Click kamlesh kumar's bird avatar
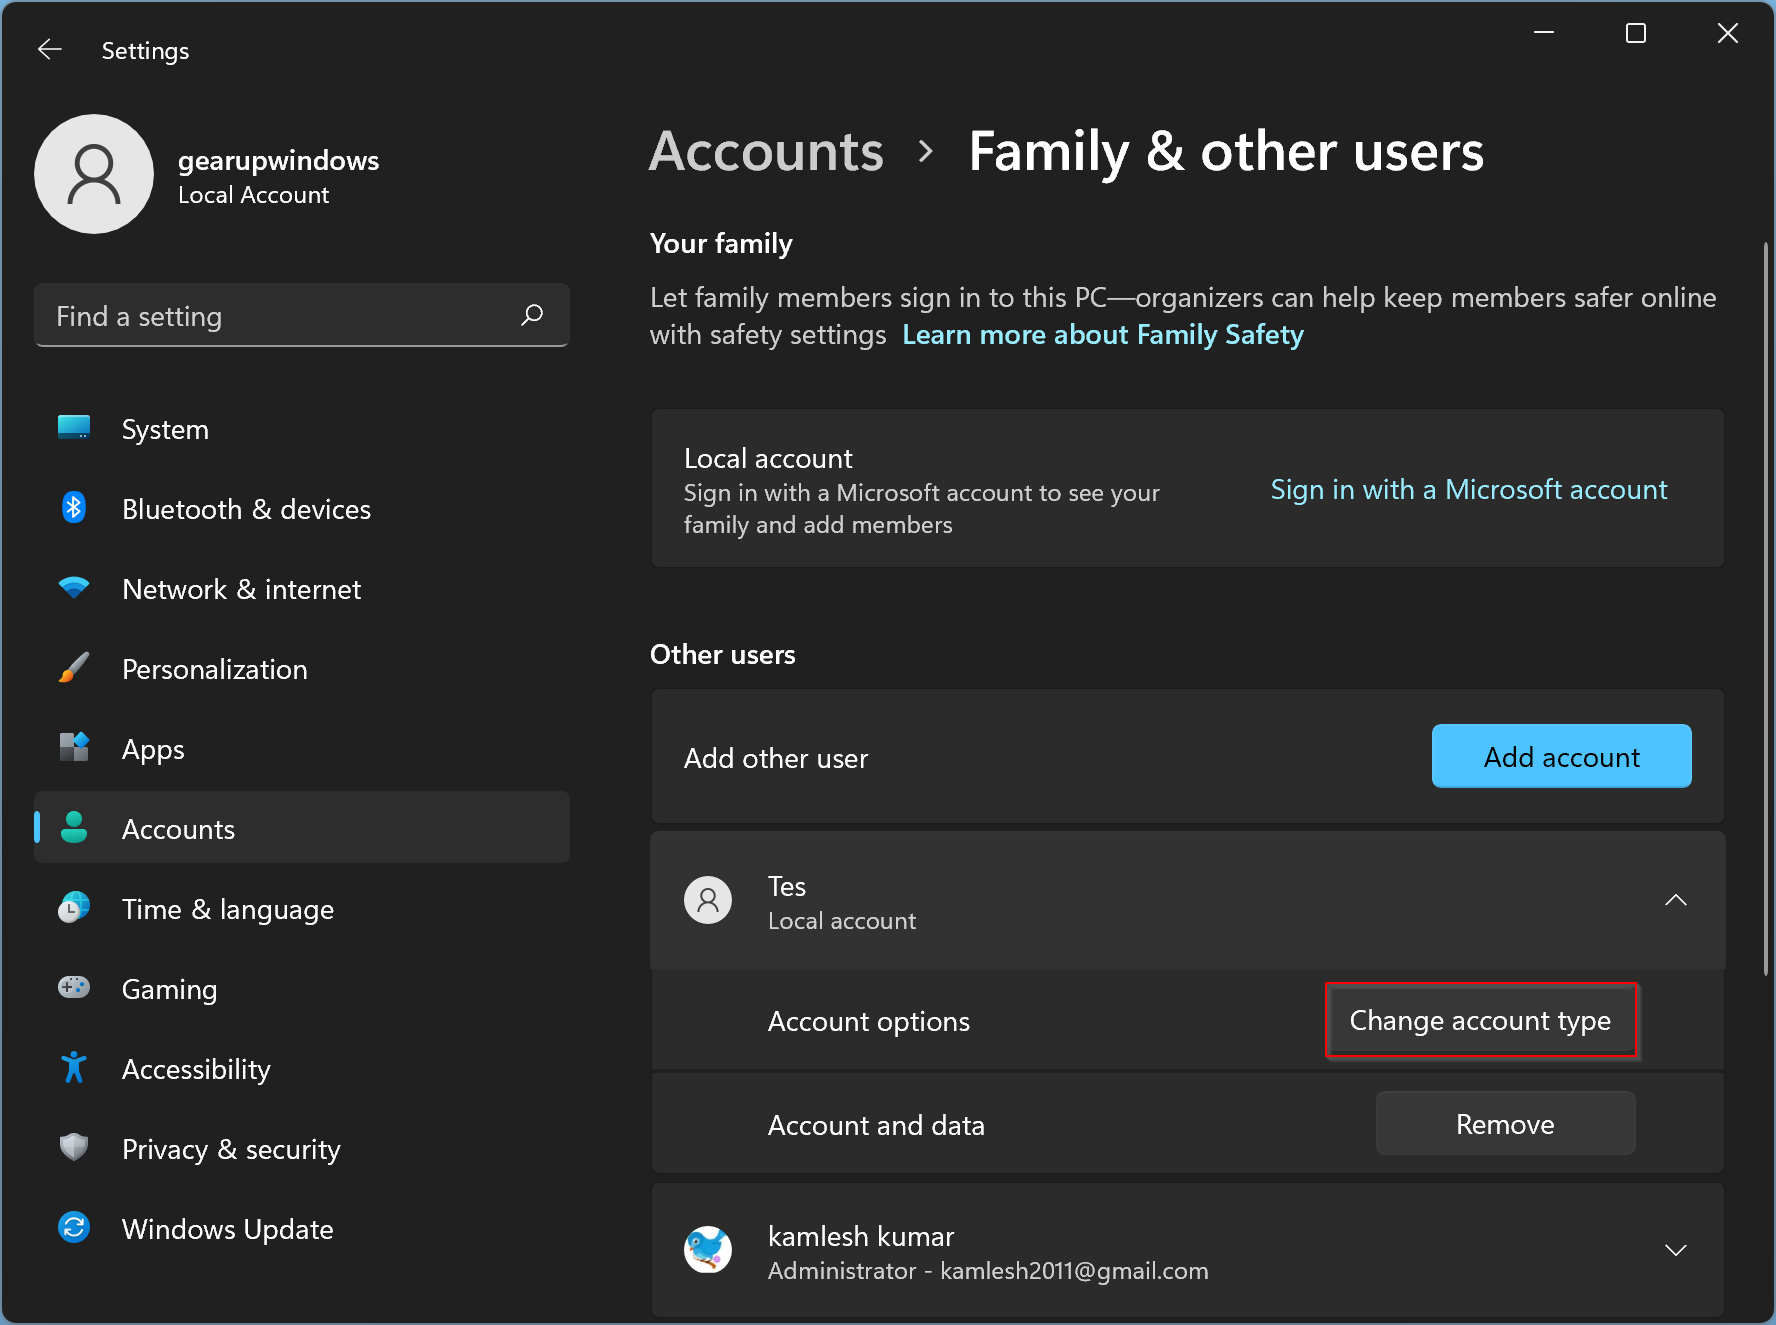 [x=708, y=1250]
